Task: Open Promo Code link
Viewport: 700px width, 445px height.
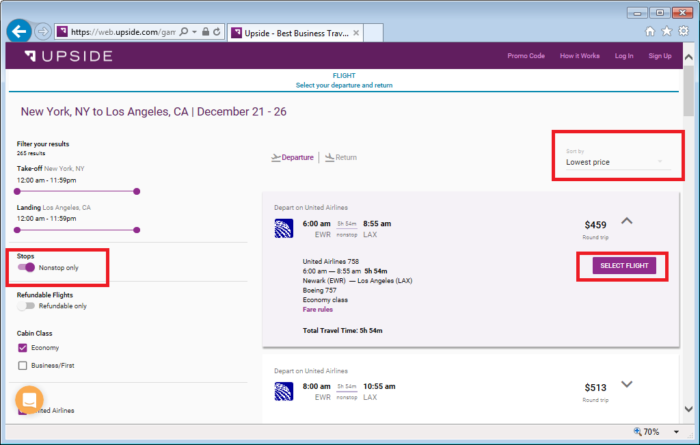Action: tap(526, 56)
